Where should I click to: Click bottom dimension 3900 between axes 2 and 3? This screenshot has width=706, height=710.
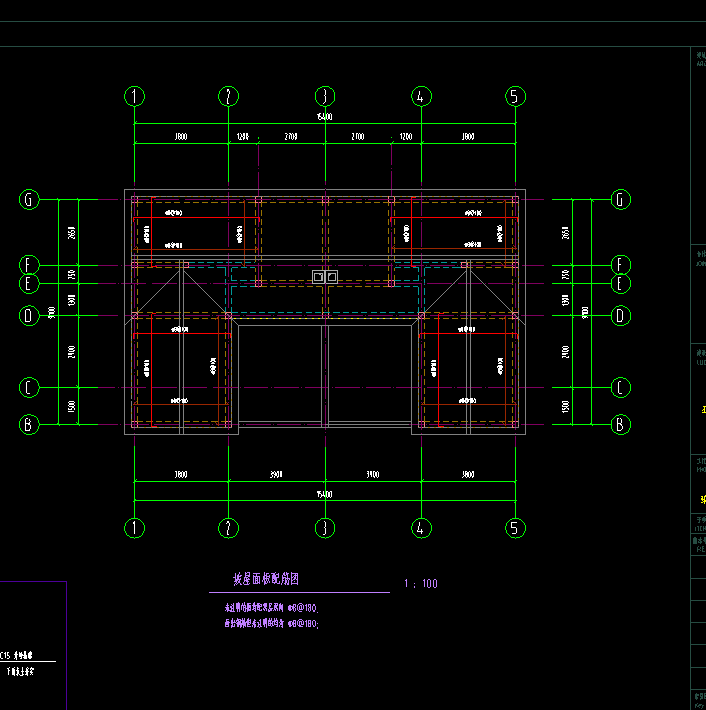tap(276, 475)
